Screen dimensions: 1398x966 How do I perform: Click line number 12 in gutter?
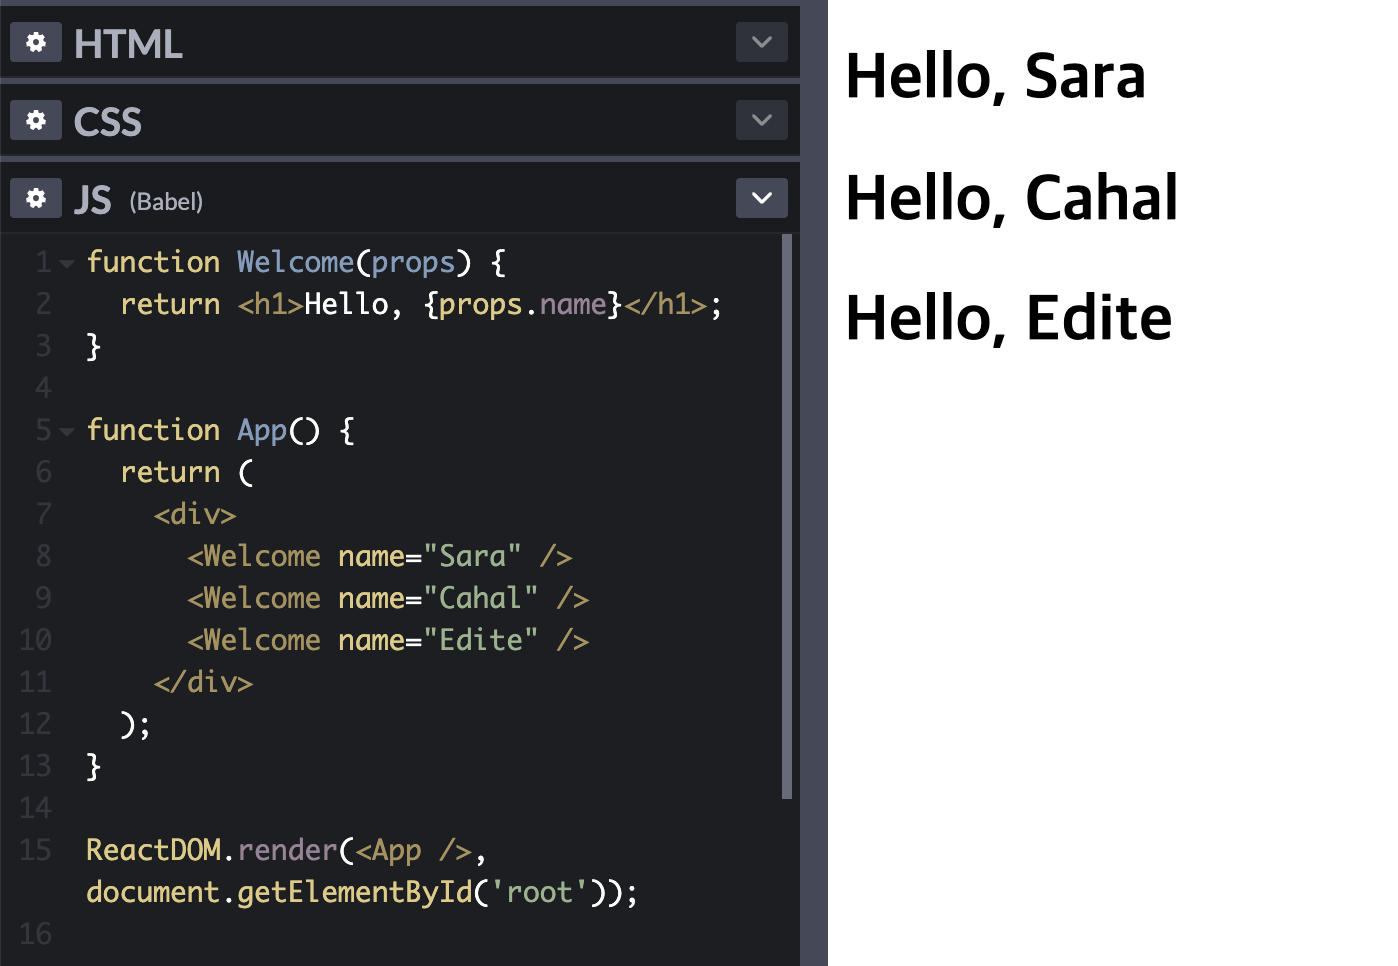(35, 724)
